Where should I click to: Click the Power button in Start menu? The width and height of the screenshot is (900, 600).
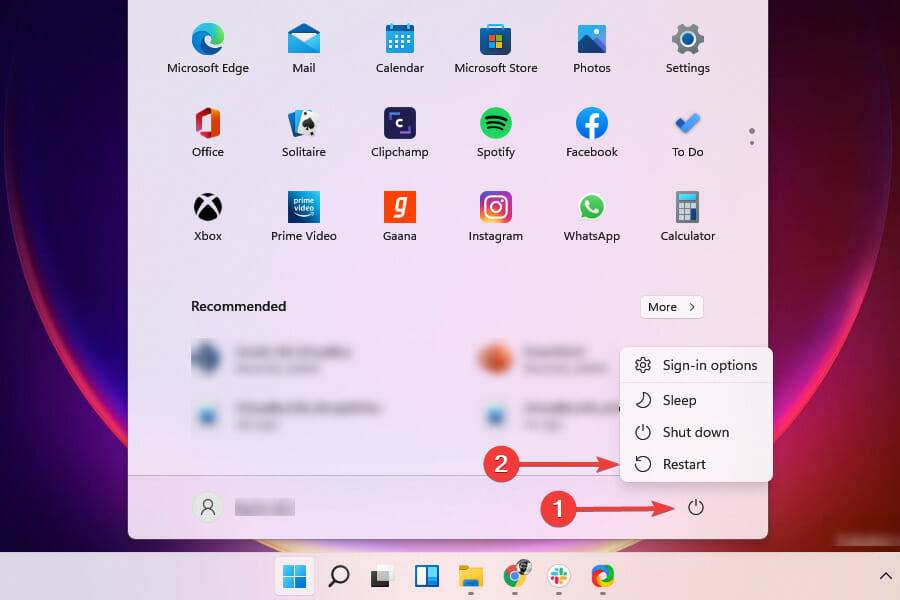pos(696,508)
